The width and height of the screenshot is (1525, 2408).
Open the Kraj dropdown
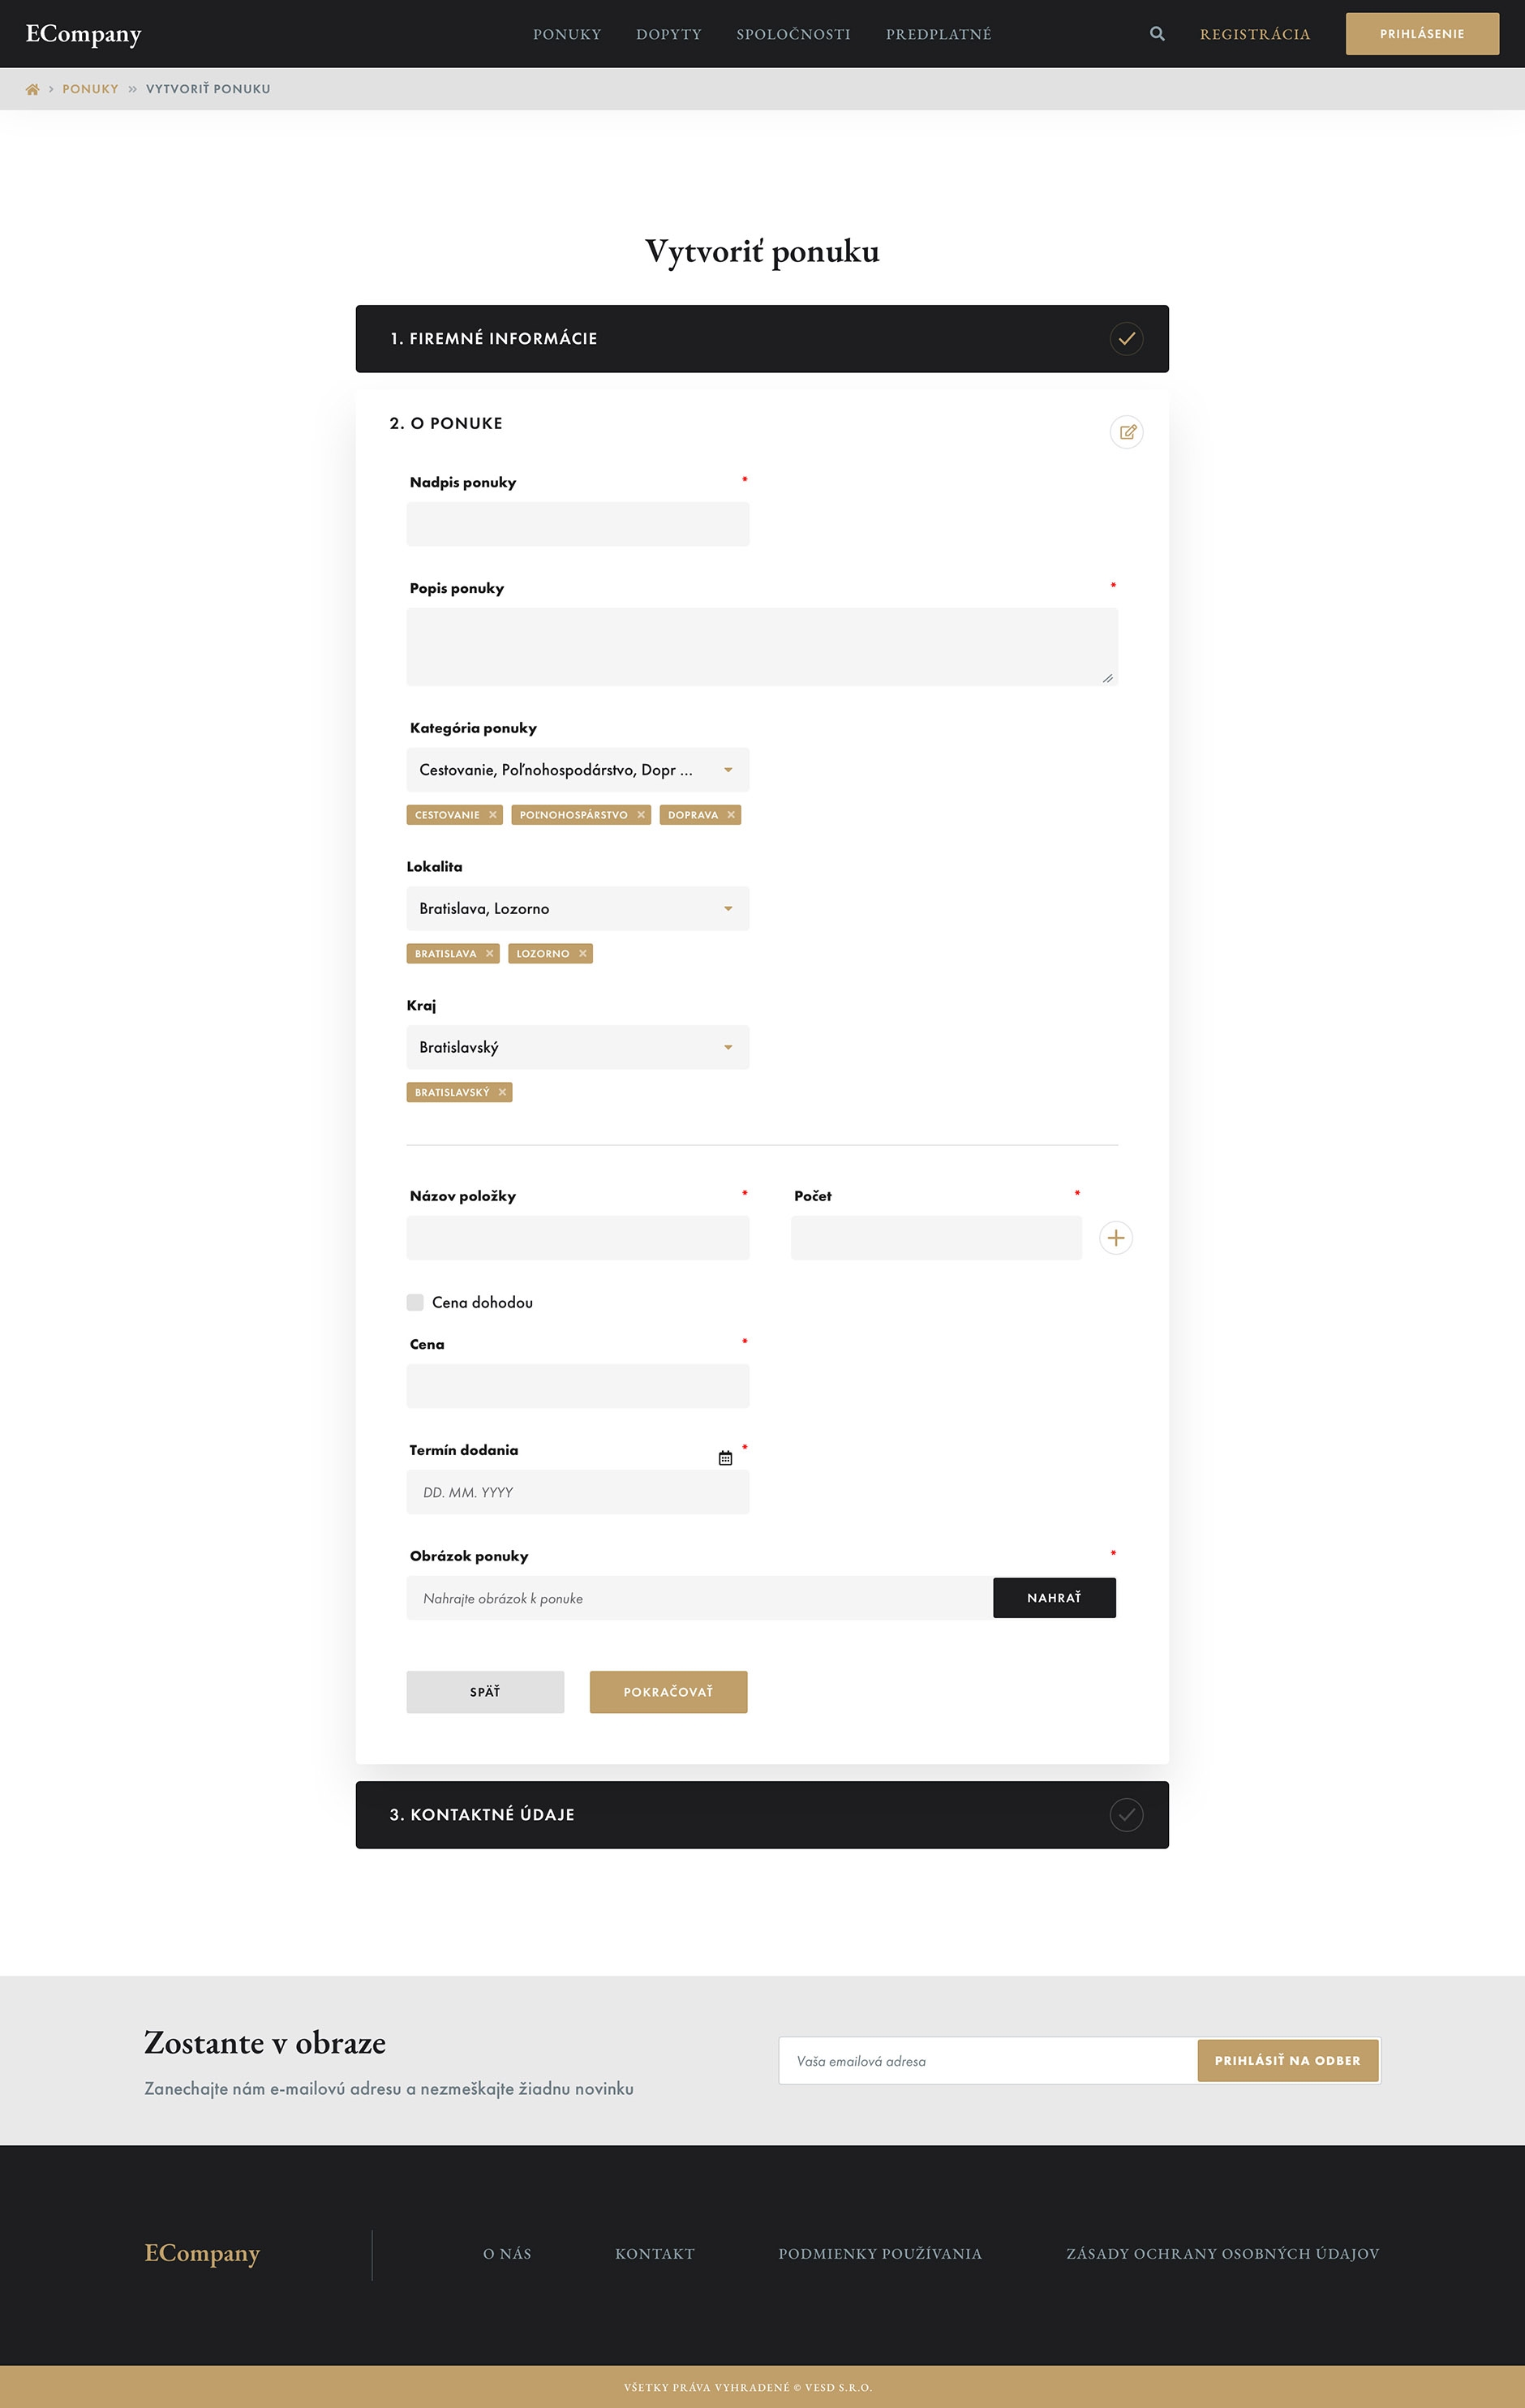pos(578,1047)
